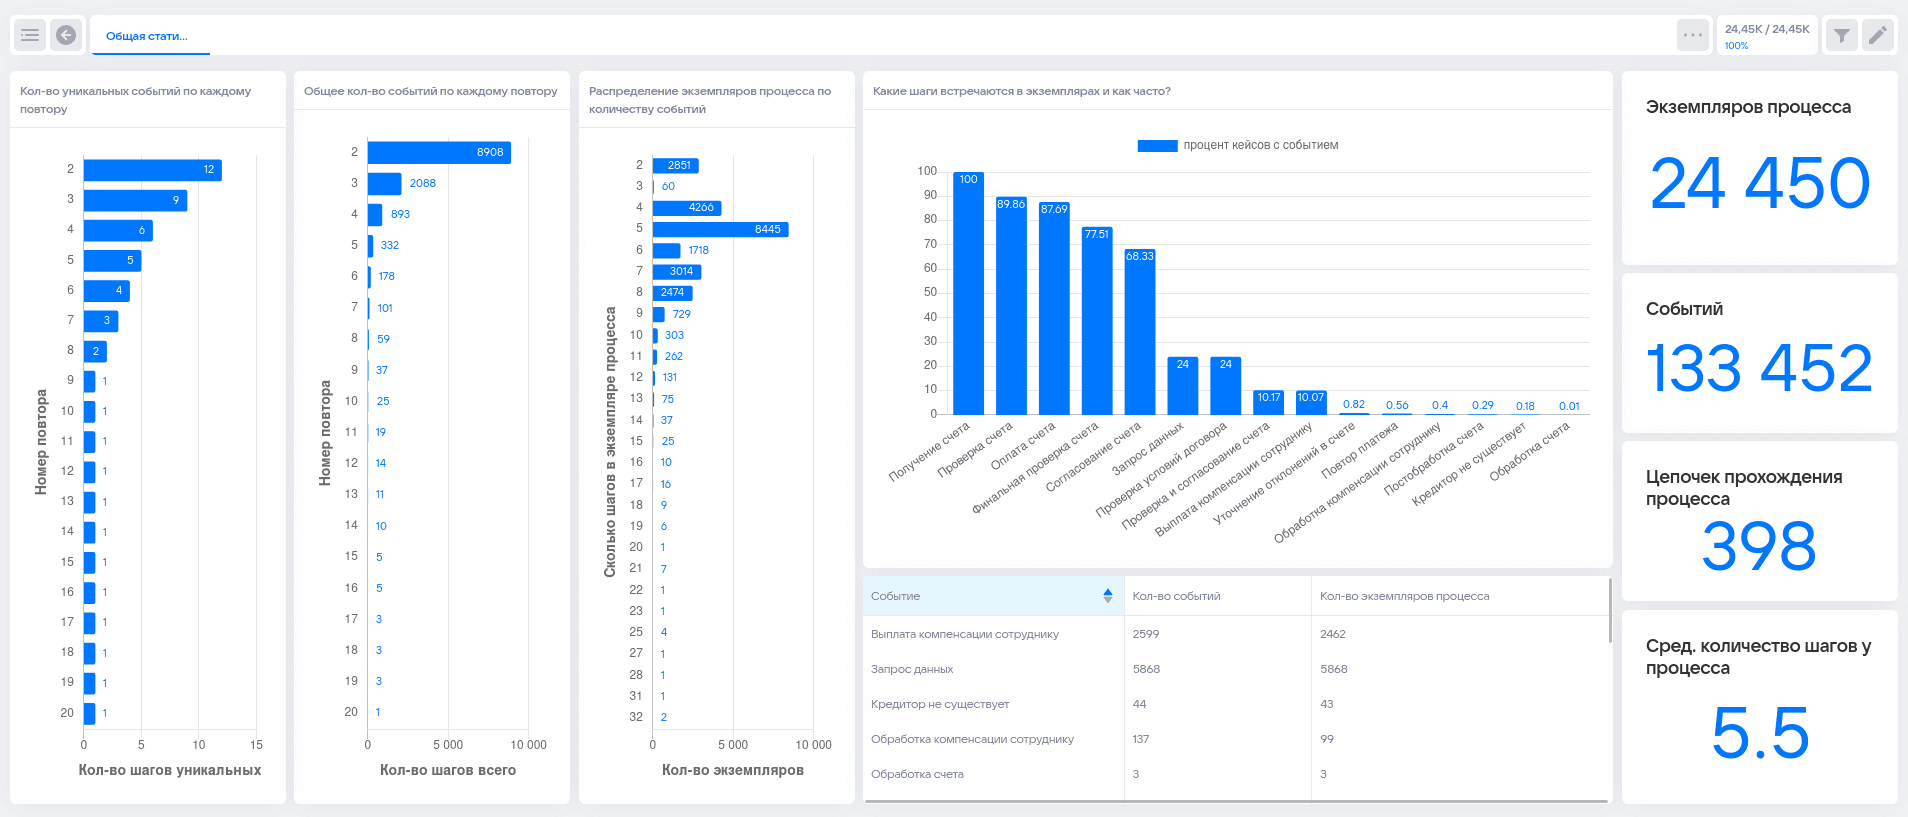This screenshot has height=817, width=1908.
Task: Click the unique-events bar for repetition 2
Action: click(x=153, y=170)
